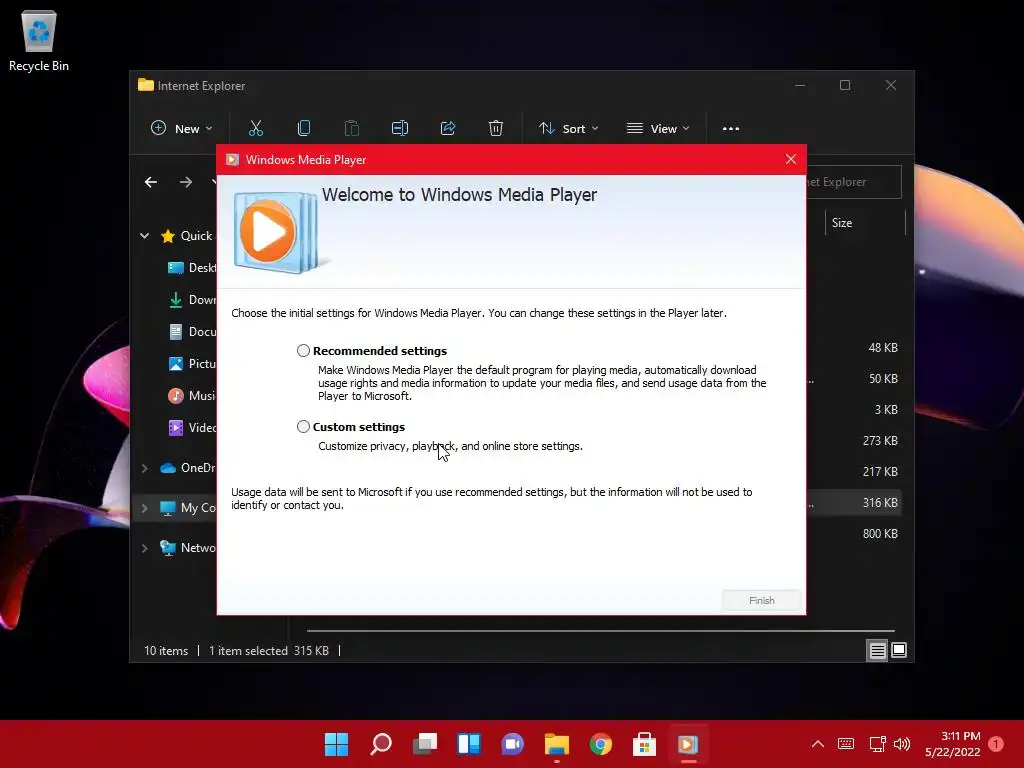The width and height of the screenshot is (1024, 768).
Task: Open the Windows Start menu
Action: click(336, 744)
